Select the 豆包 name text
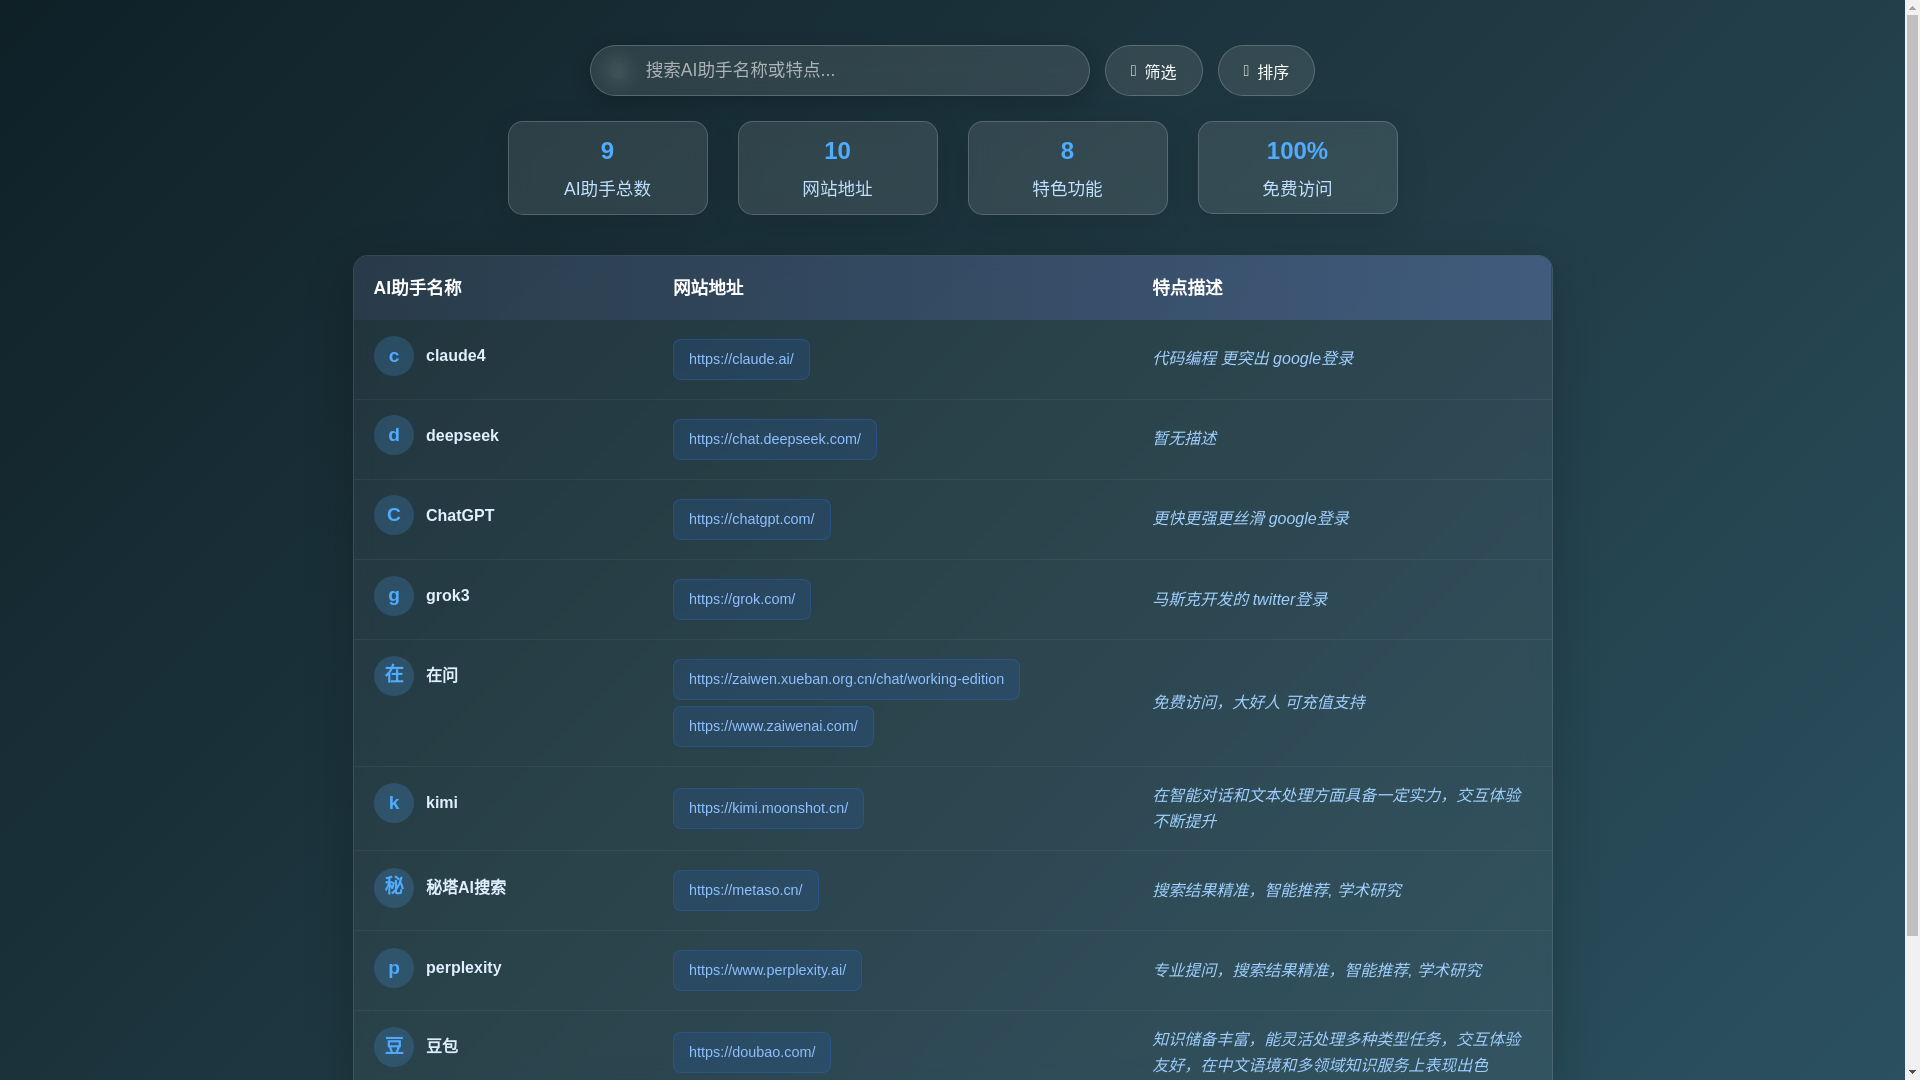 click(442, 1046)
